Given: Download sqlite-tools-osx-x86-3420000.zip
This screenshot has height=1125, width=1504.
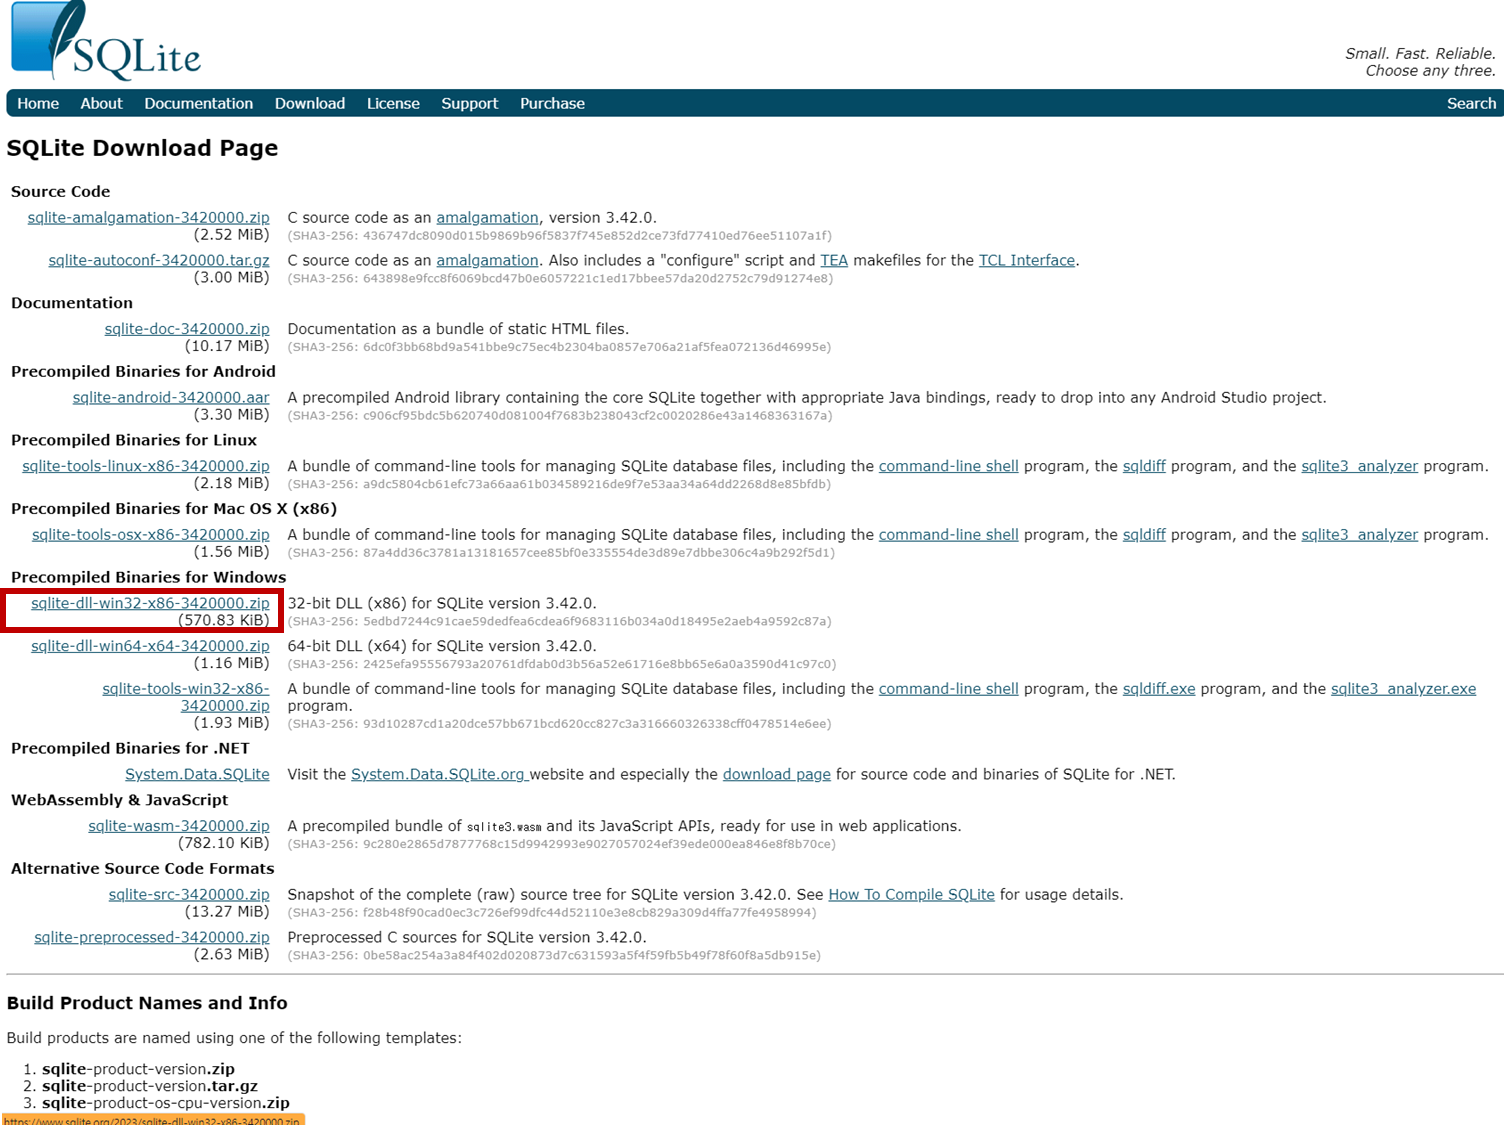Looking at the screenshot, I should [x=151, y=534].
